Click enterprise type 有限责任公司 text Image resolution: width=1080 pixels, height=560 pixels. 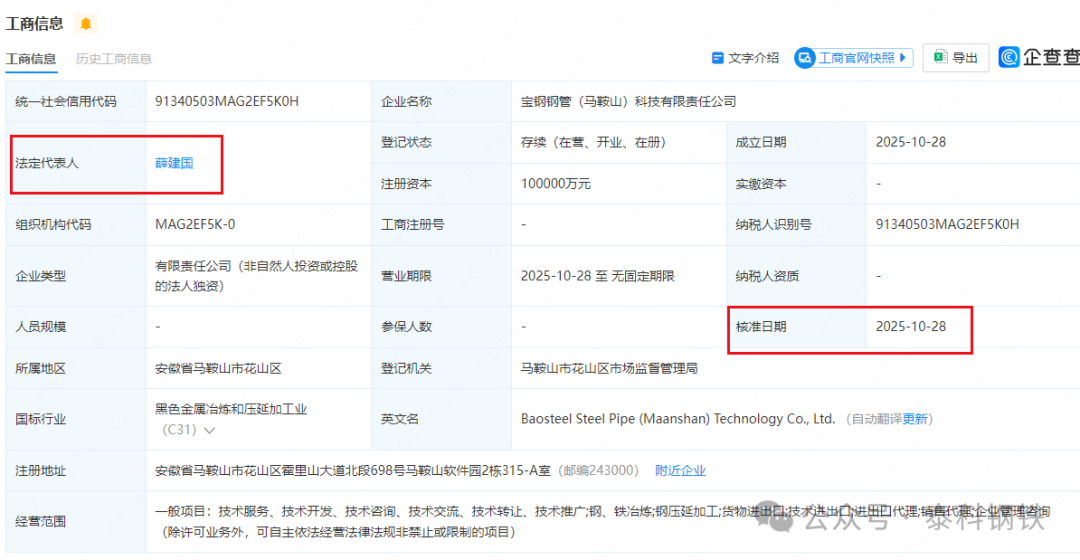pyautogui.click(x=256, y=276)
